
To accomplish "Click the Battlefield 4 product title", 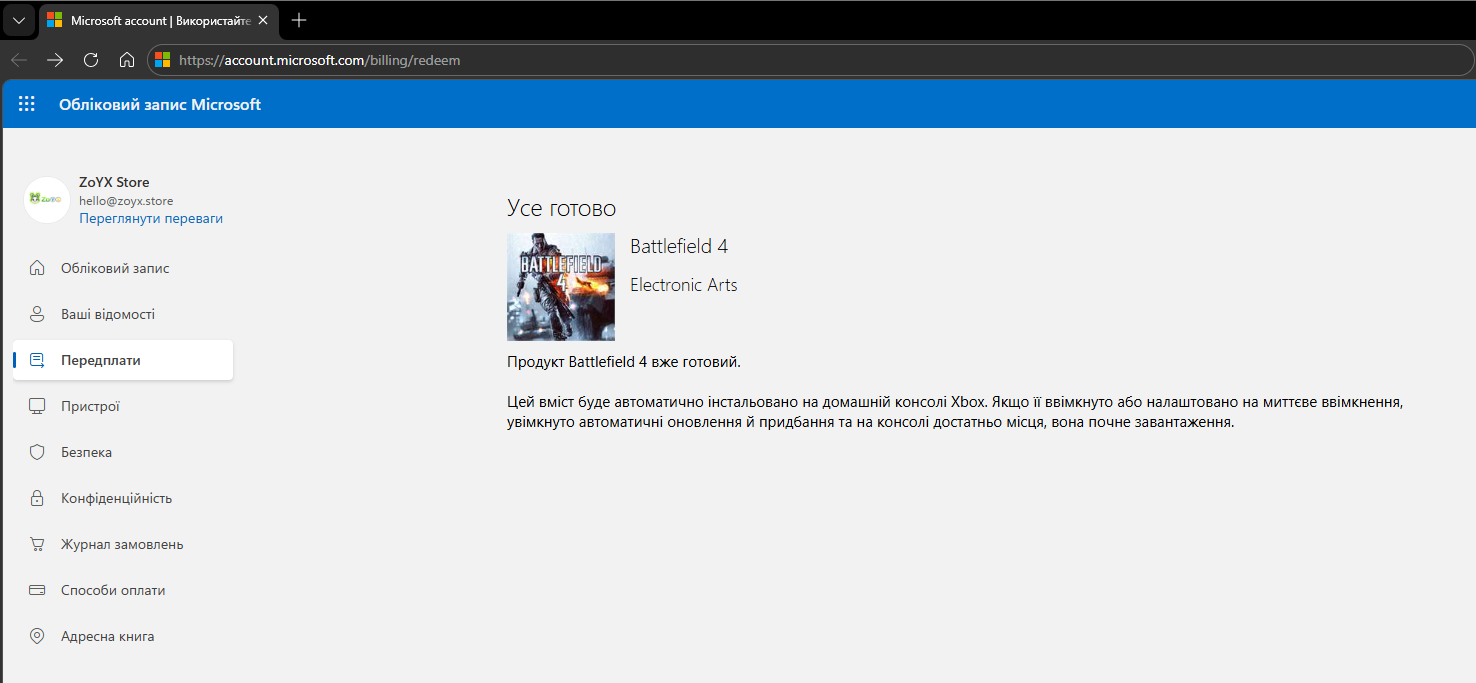I will coord(679,246).
